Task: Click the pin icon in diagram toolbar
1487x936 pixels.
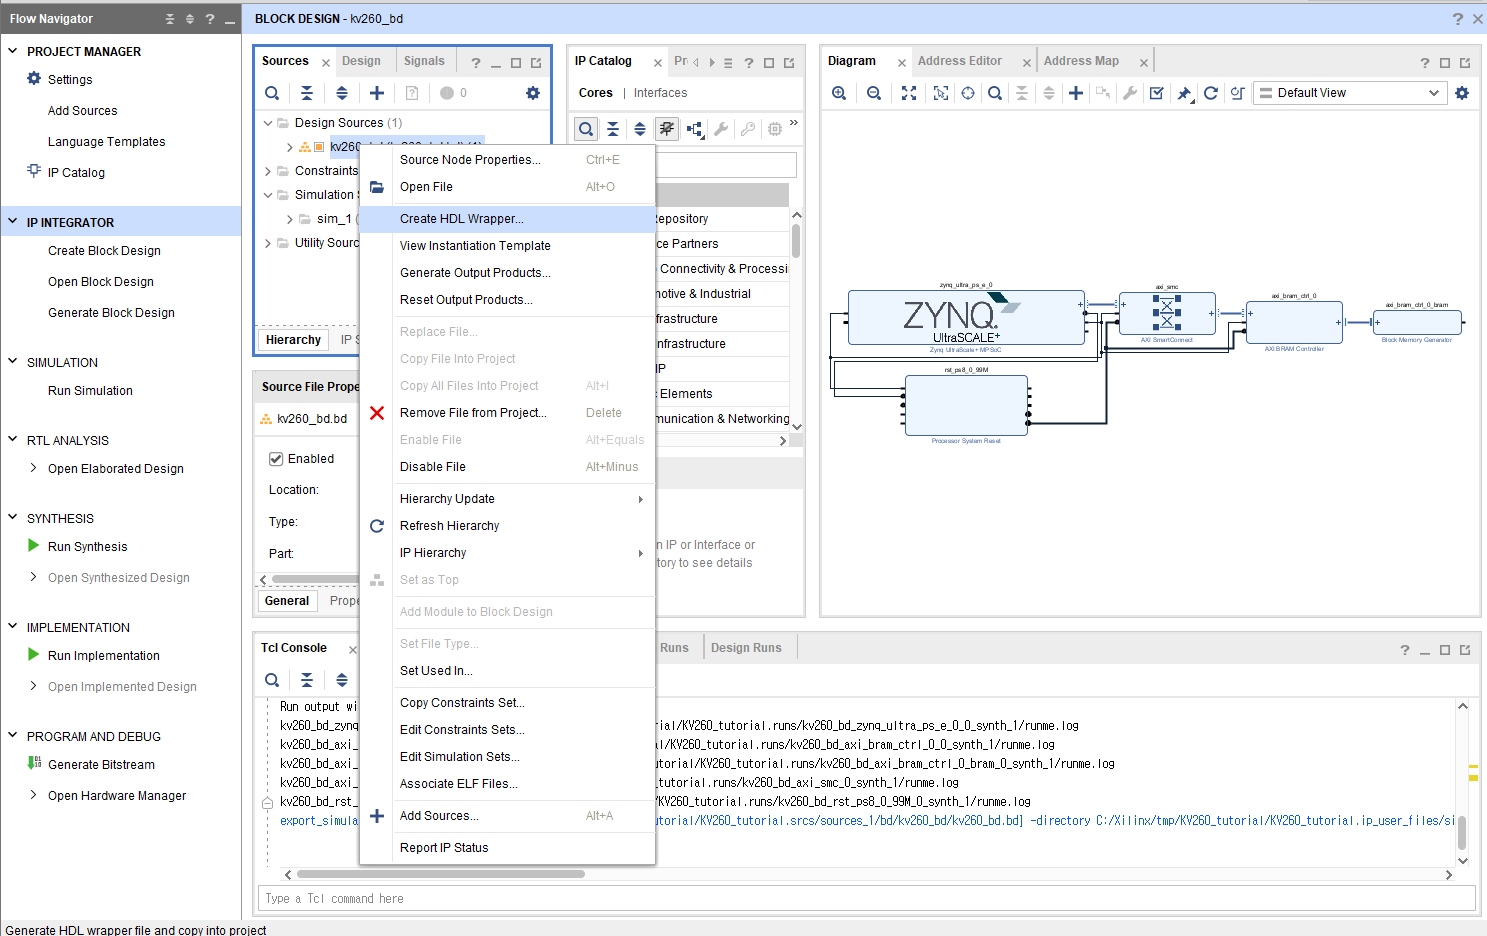Action: [x=1184, y=93]
